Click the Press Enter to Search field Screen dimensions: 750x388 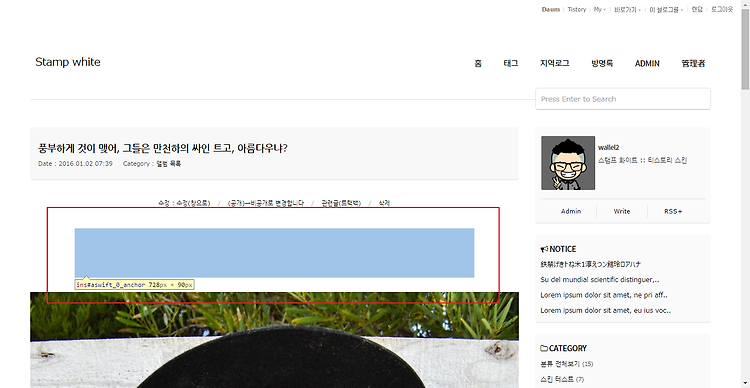[x=623, y=99]
